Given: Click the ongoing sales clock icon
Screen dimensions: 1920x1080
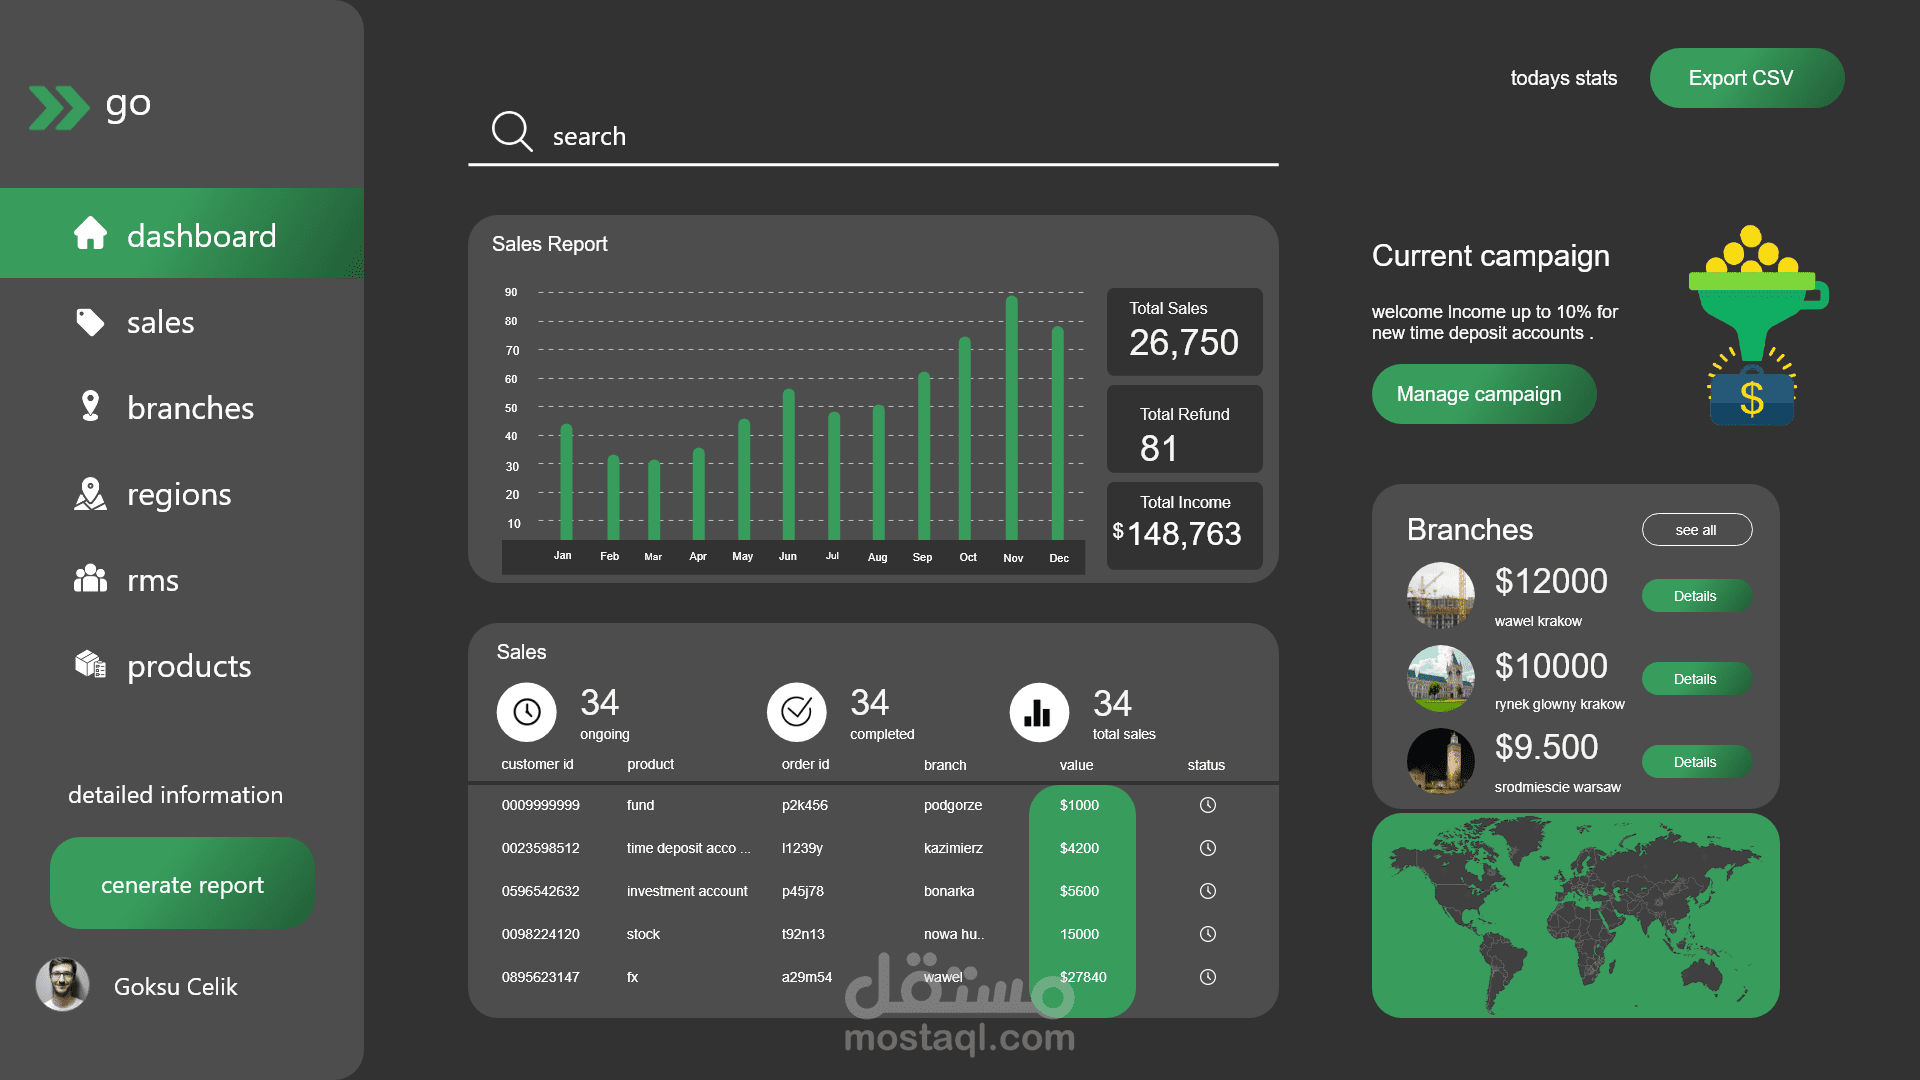Looking at the screenshot, I should click(x=527, y=712).
